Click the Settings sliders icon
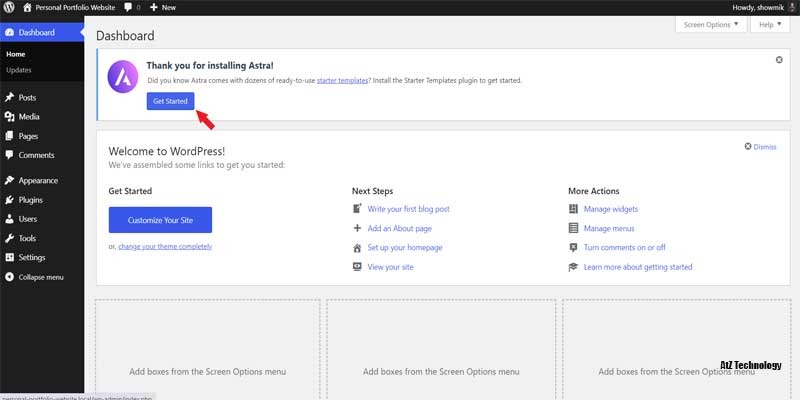This screenshot has width=800, height=400. (x=9, y=258)
